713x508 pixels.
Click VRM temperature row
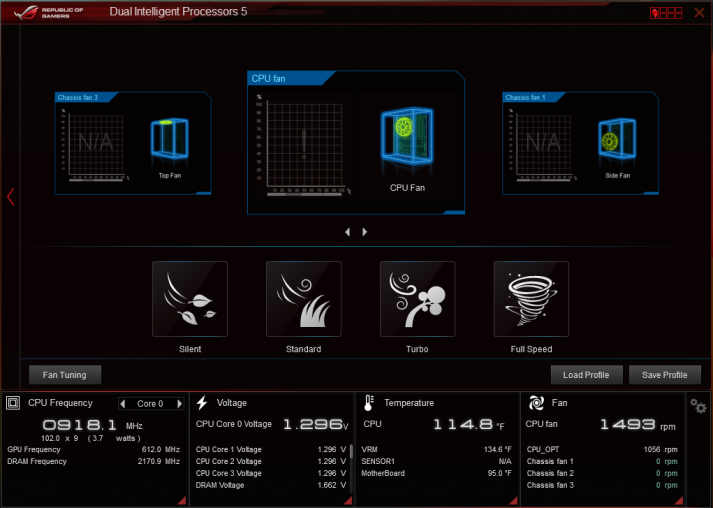click(437, 449)
